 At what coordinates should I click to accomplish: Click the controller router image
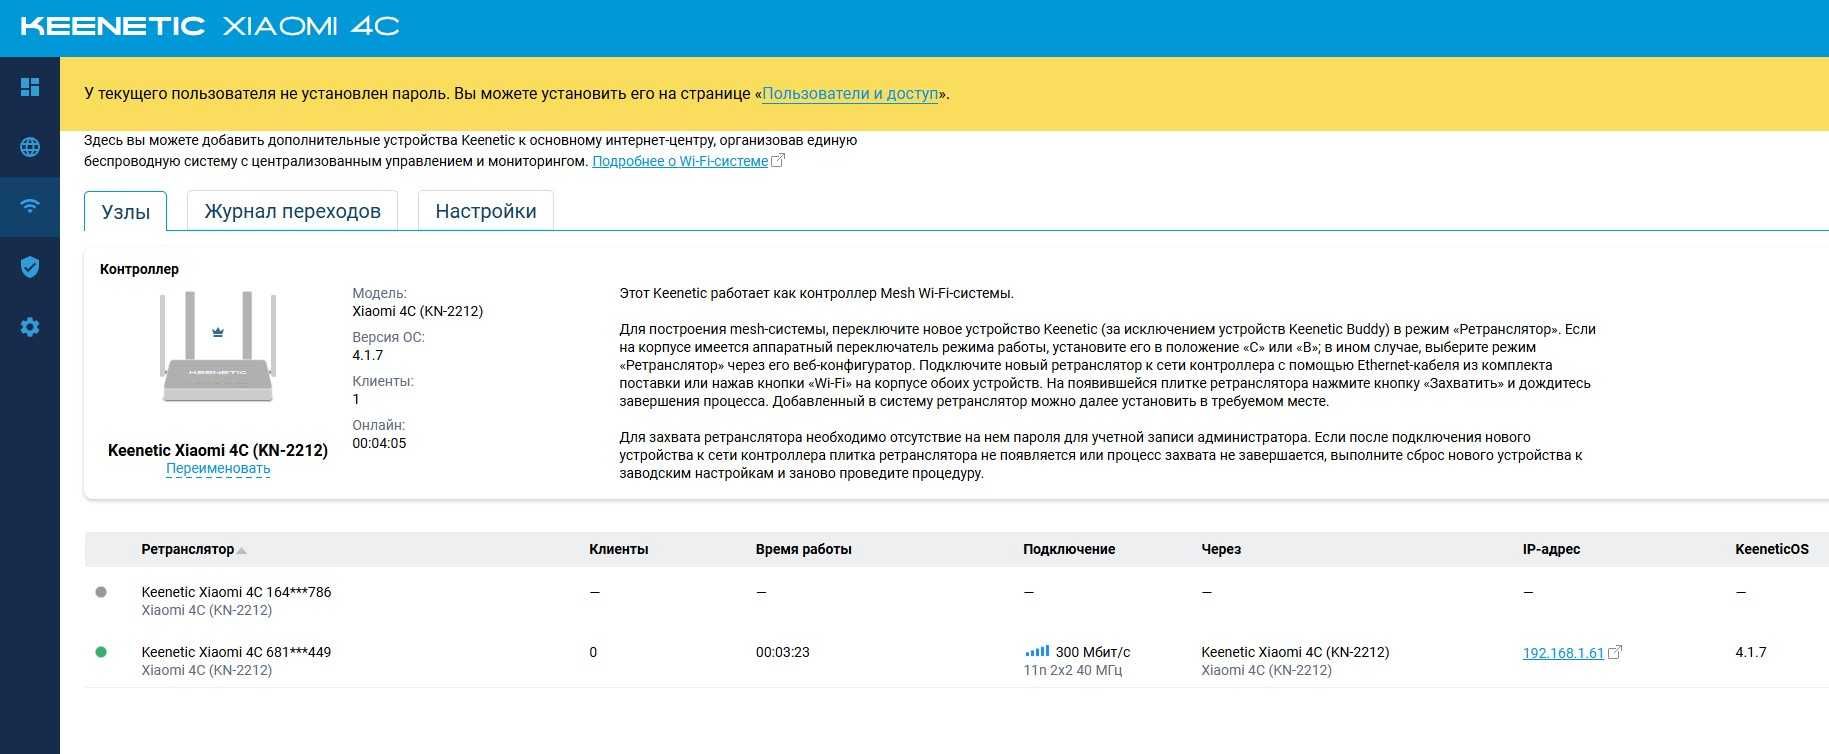click(218, 347)
